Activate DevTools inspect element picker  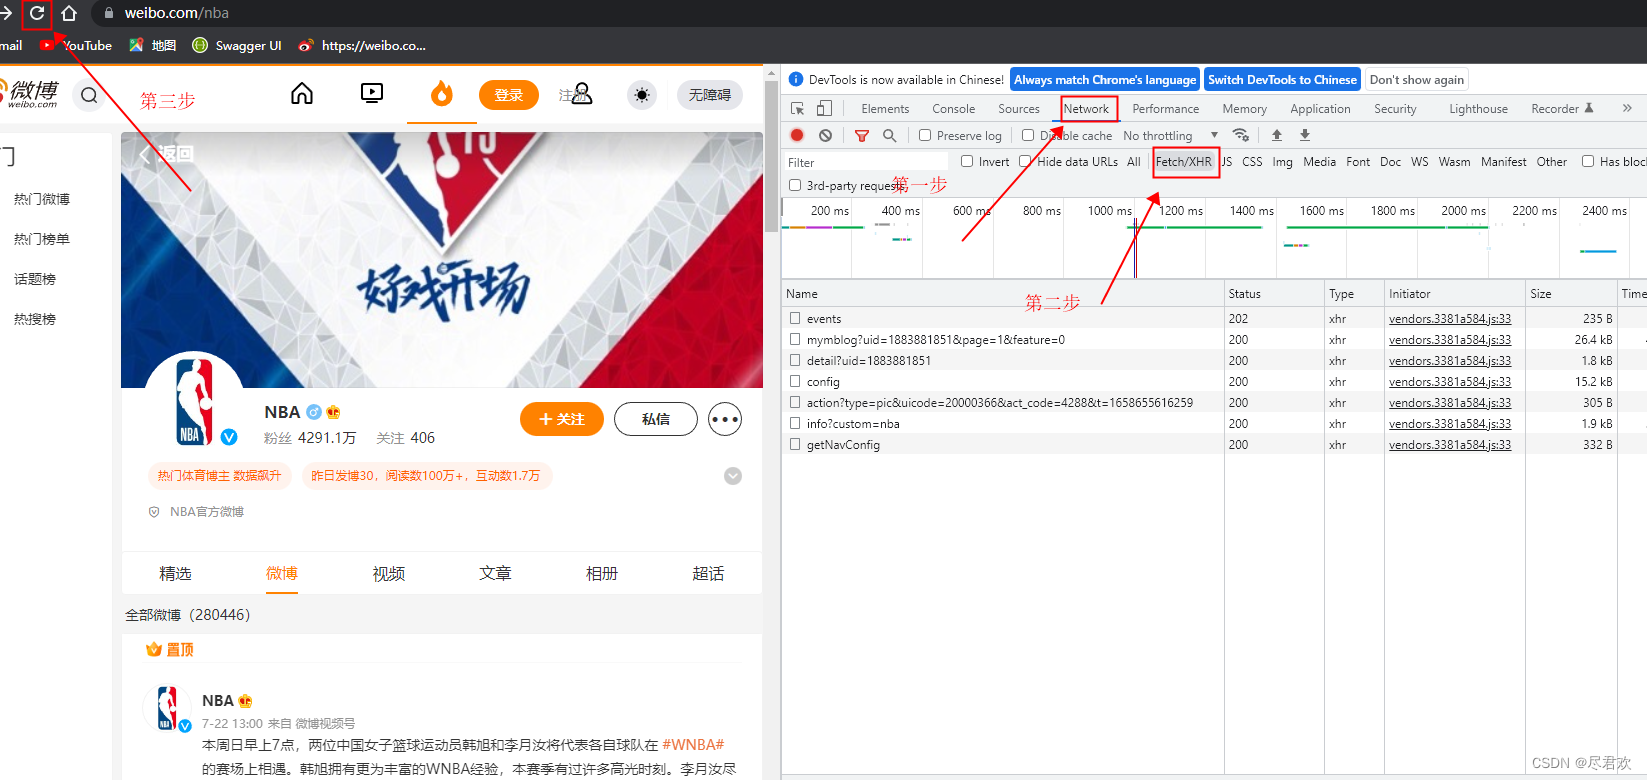[797, 108]
